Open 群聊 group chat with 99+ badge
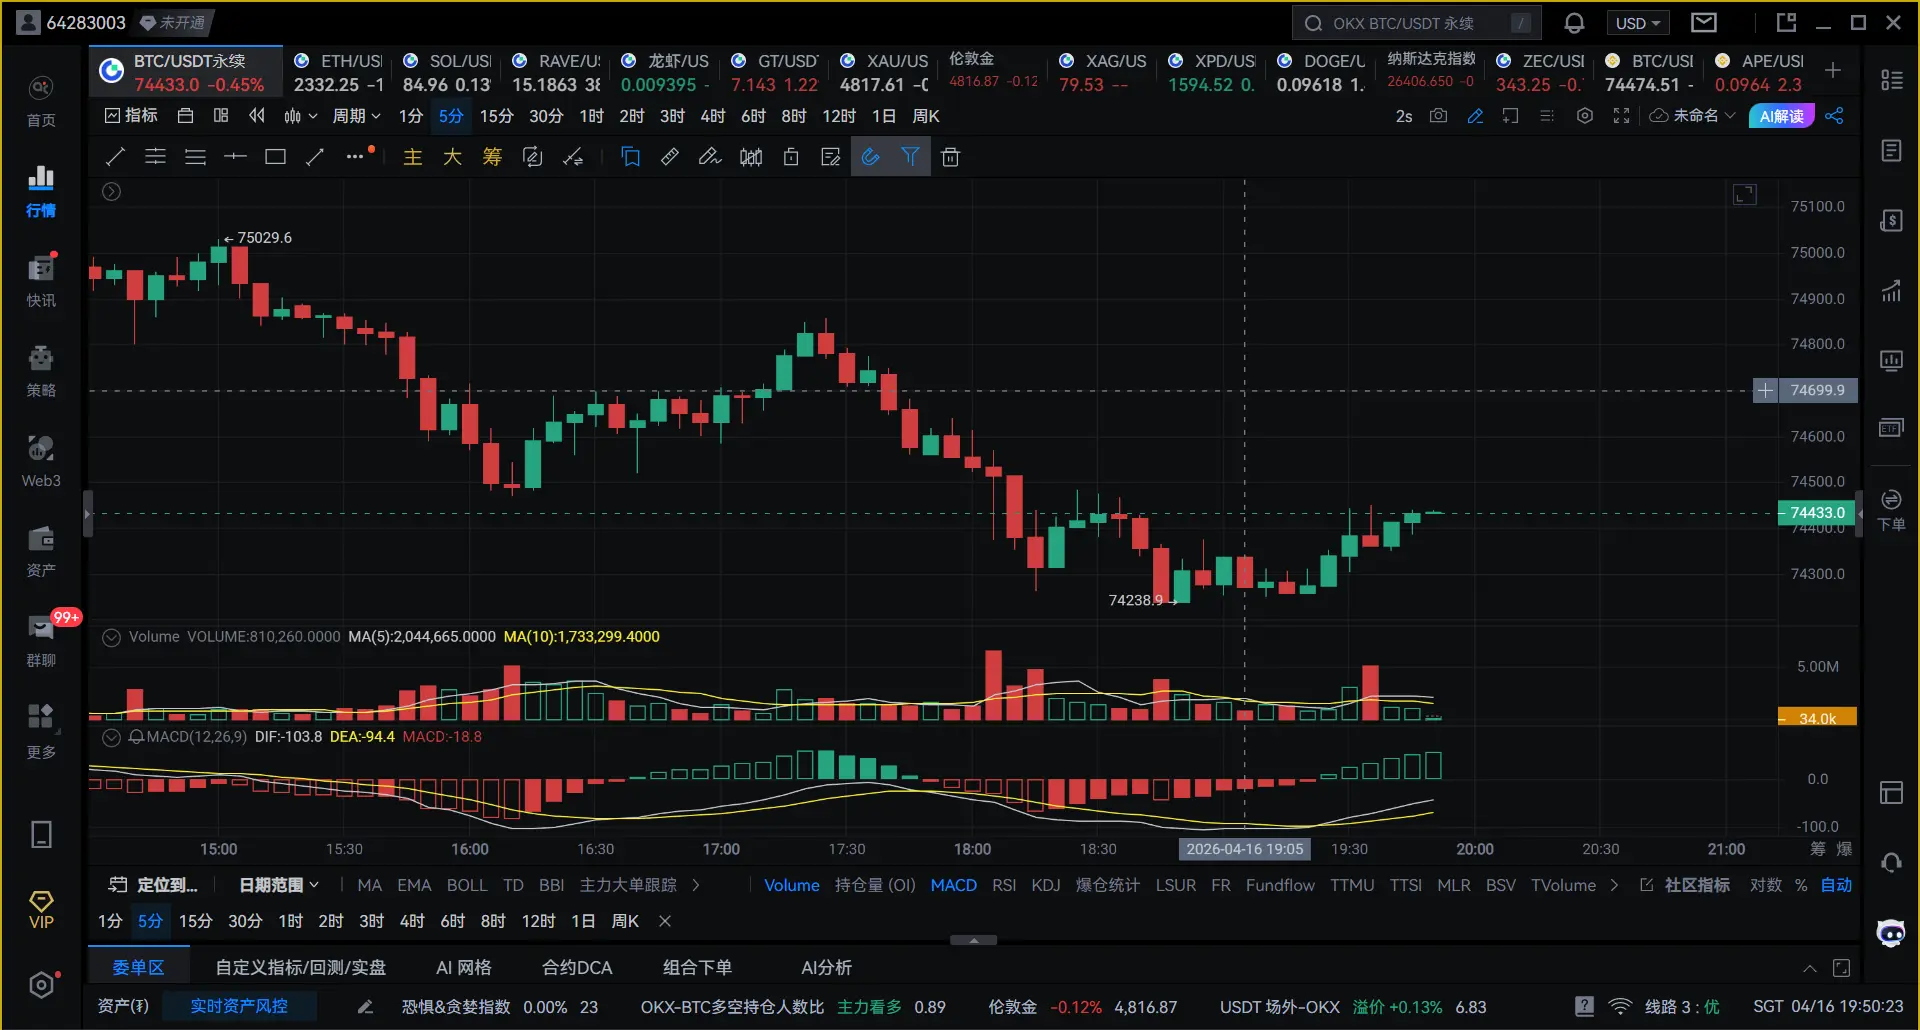1920x1030 pixels. pyautogui.click(x=41, y=642)
